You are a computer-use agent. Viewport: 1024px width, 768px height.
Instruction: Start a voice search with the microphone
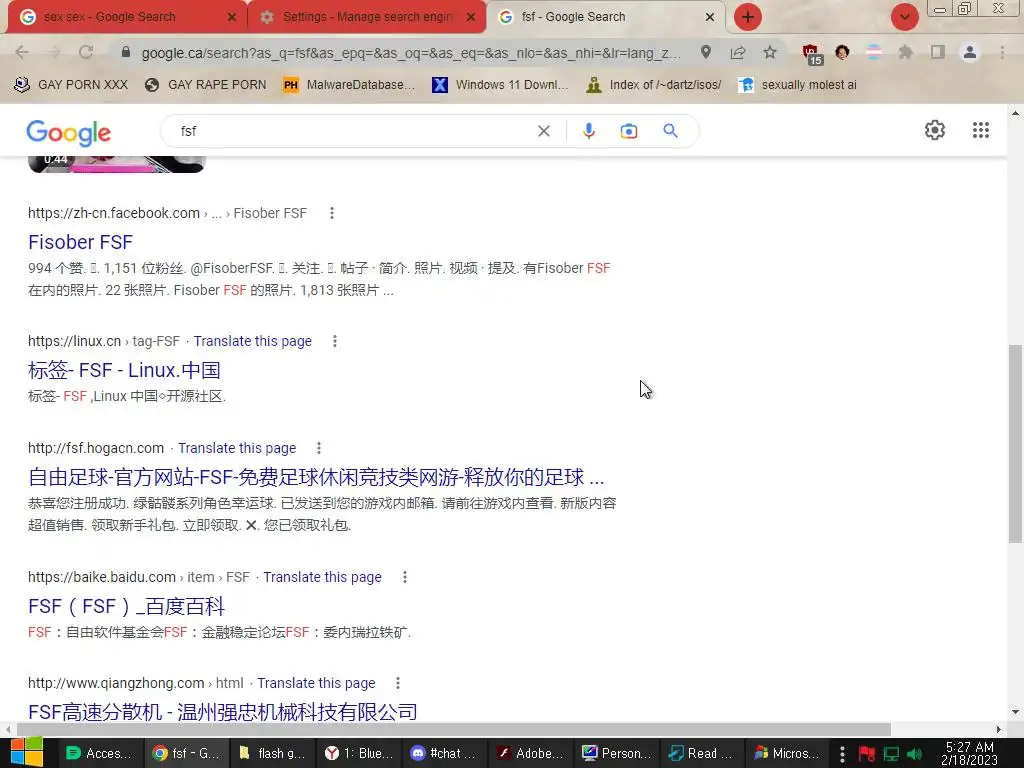point(588,131)
